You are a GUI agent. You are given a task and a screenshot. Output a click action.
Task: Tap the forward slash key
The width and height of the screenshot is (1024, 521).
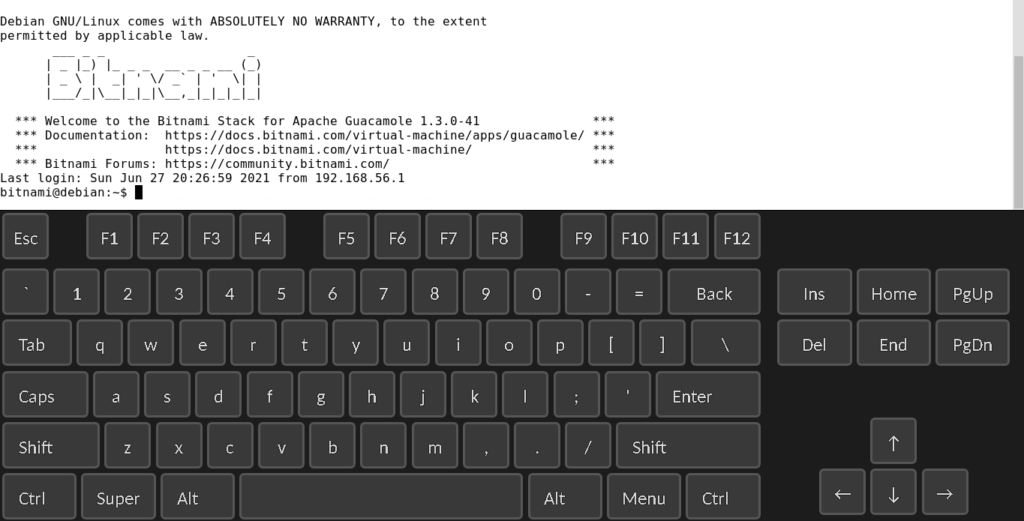click(588, 445)
